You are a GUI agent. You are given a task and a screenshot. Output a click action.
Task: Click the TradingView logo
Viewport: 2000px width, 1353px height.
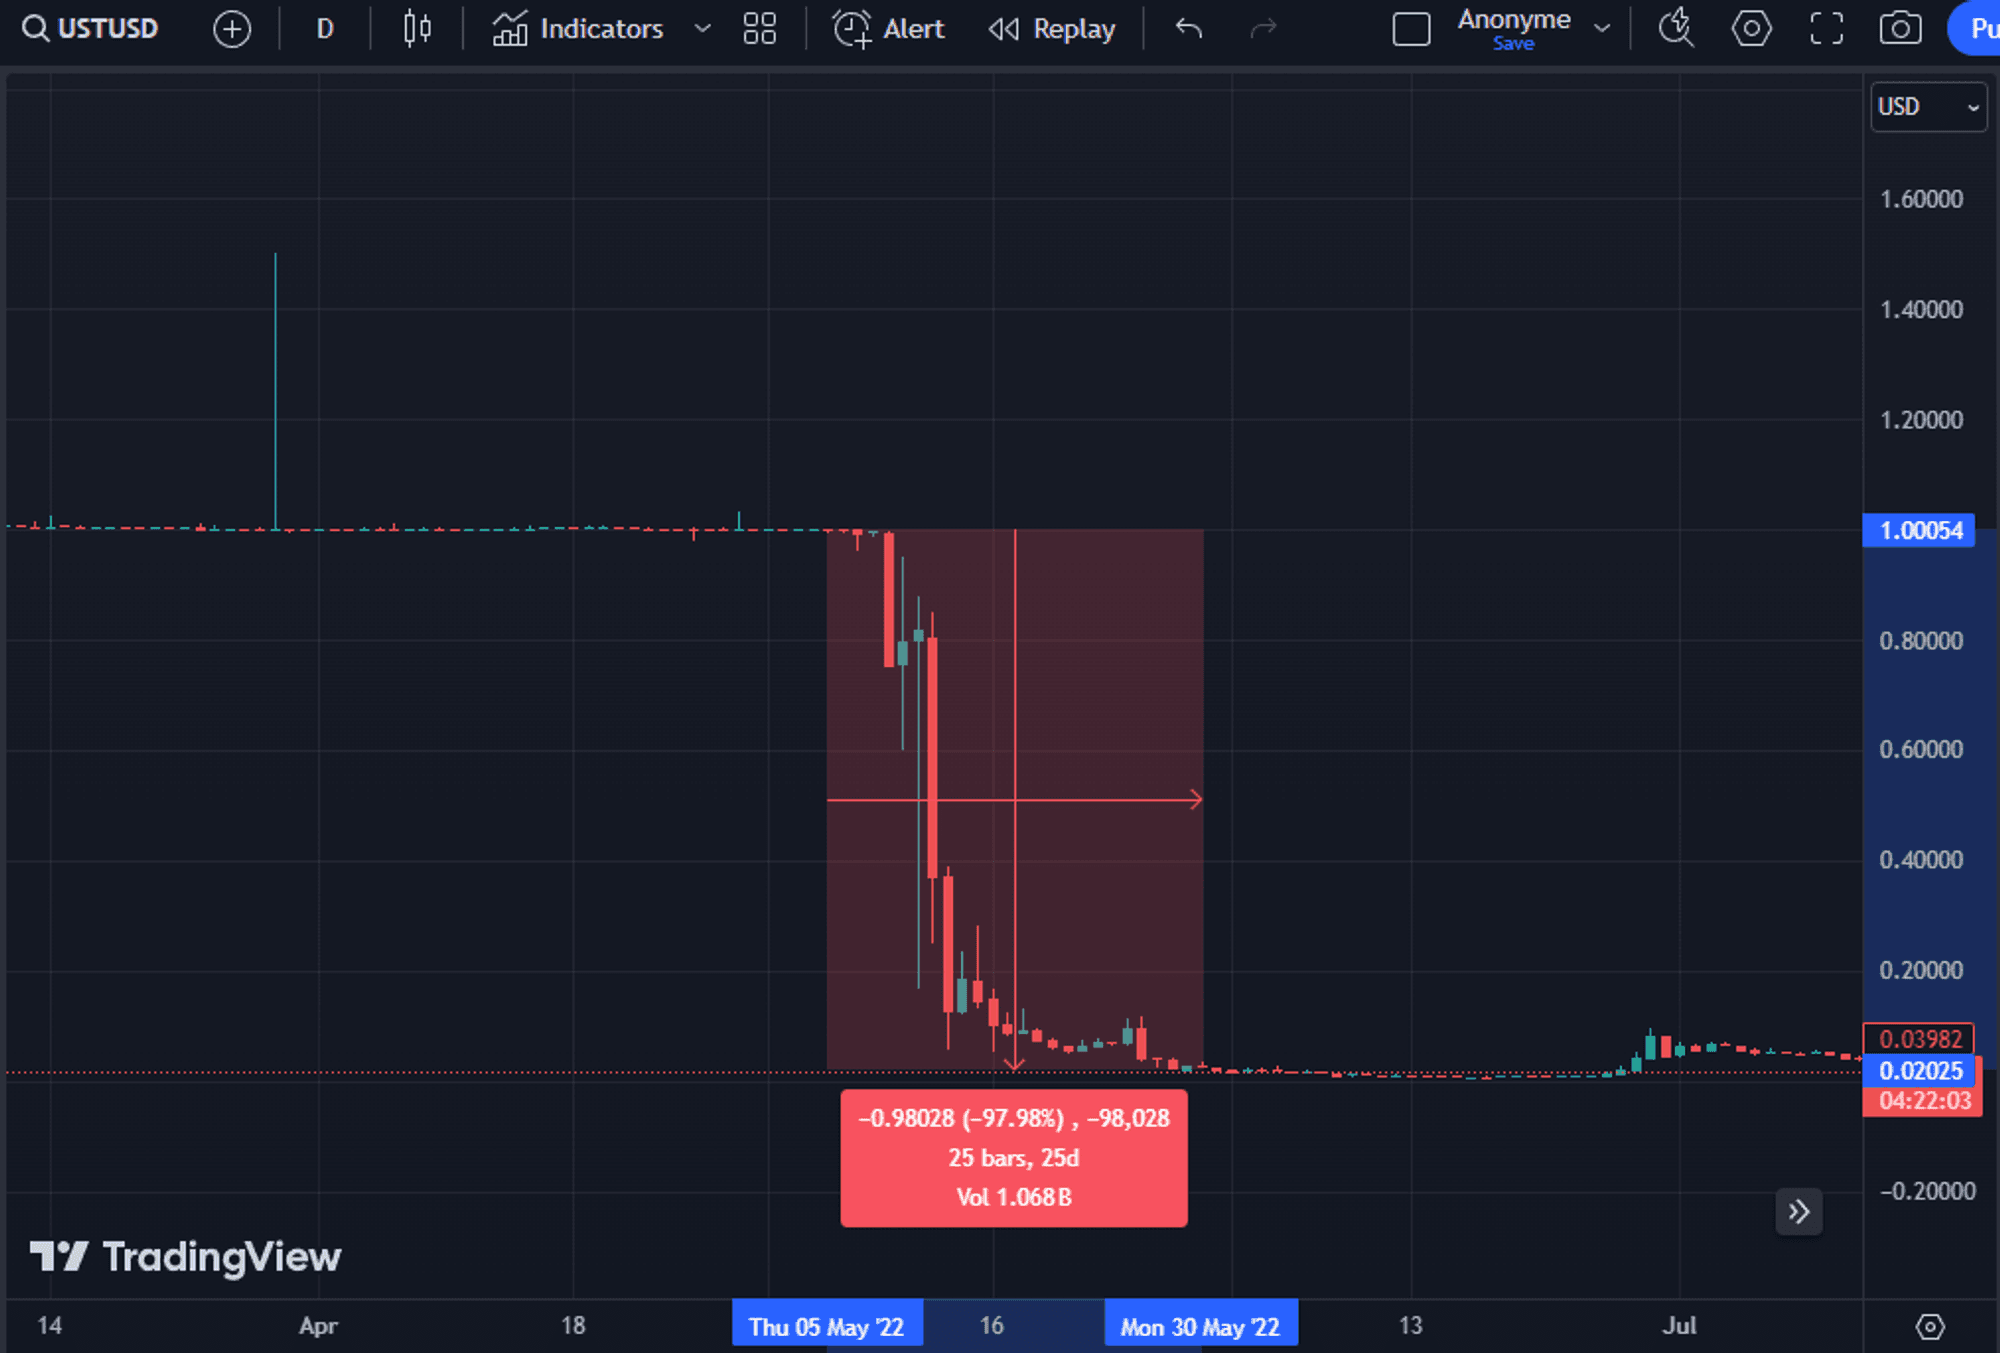(x=186, y=1256)
